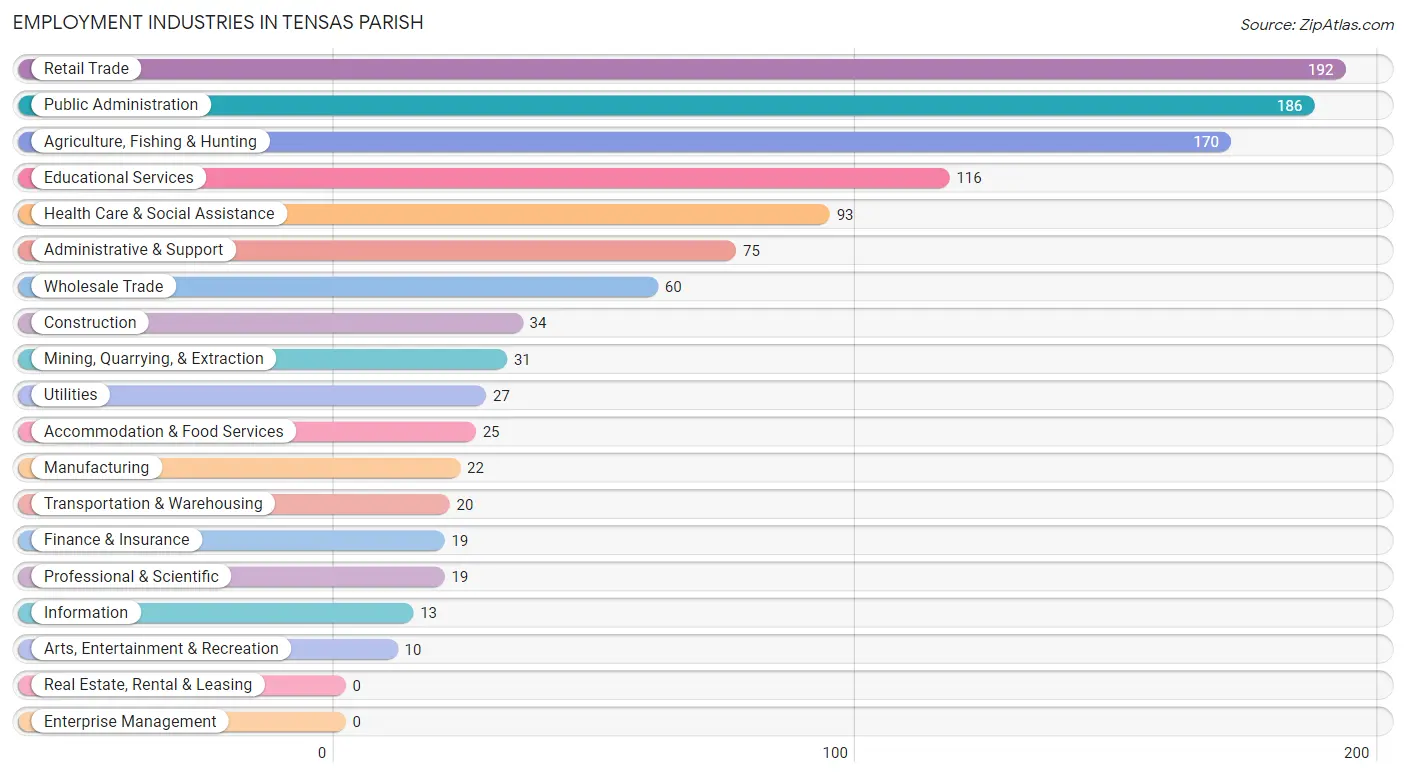Click the Transportation & Warehousing label

153,504
